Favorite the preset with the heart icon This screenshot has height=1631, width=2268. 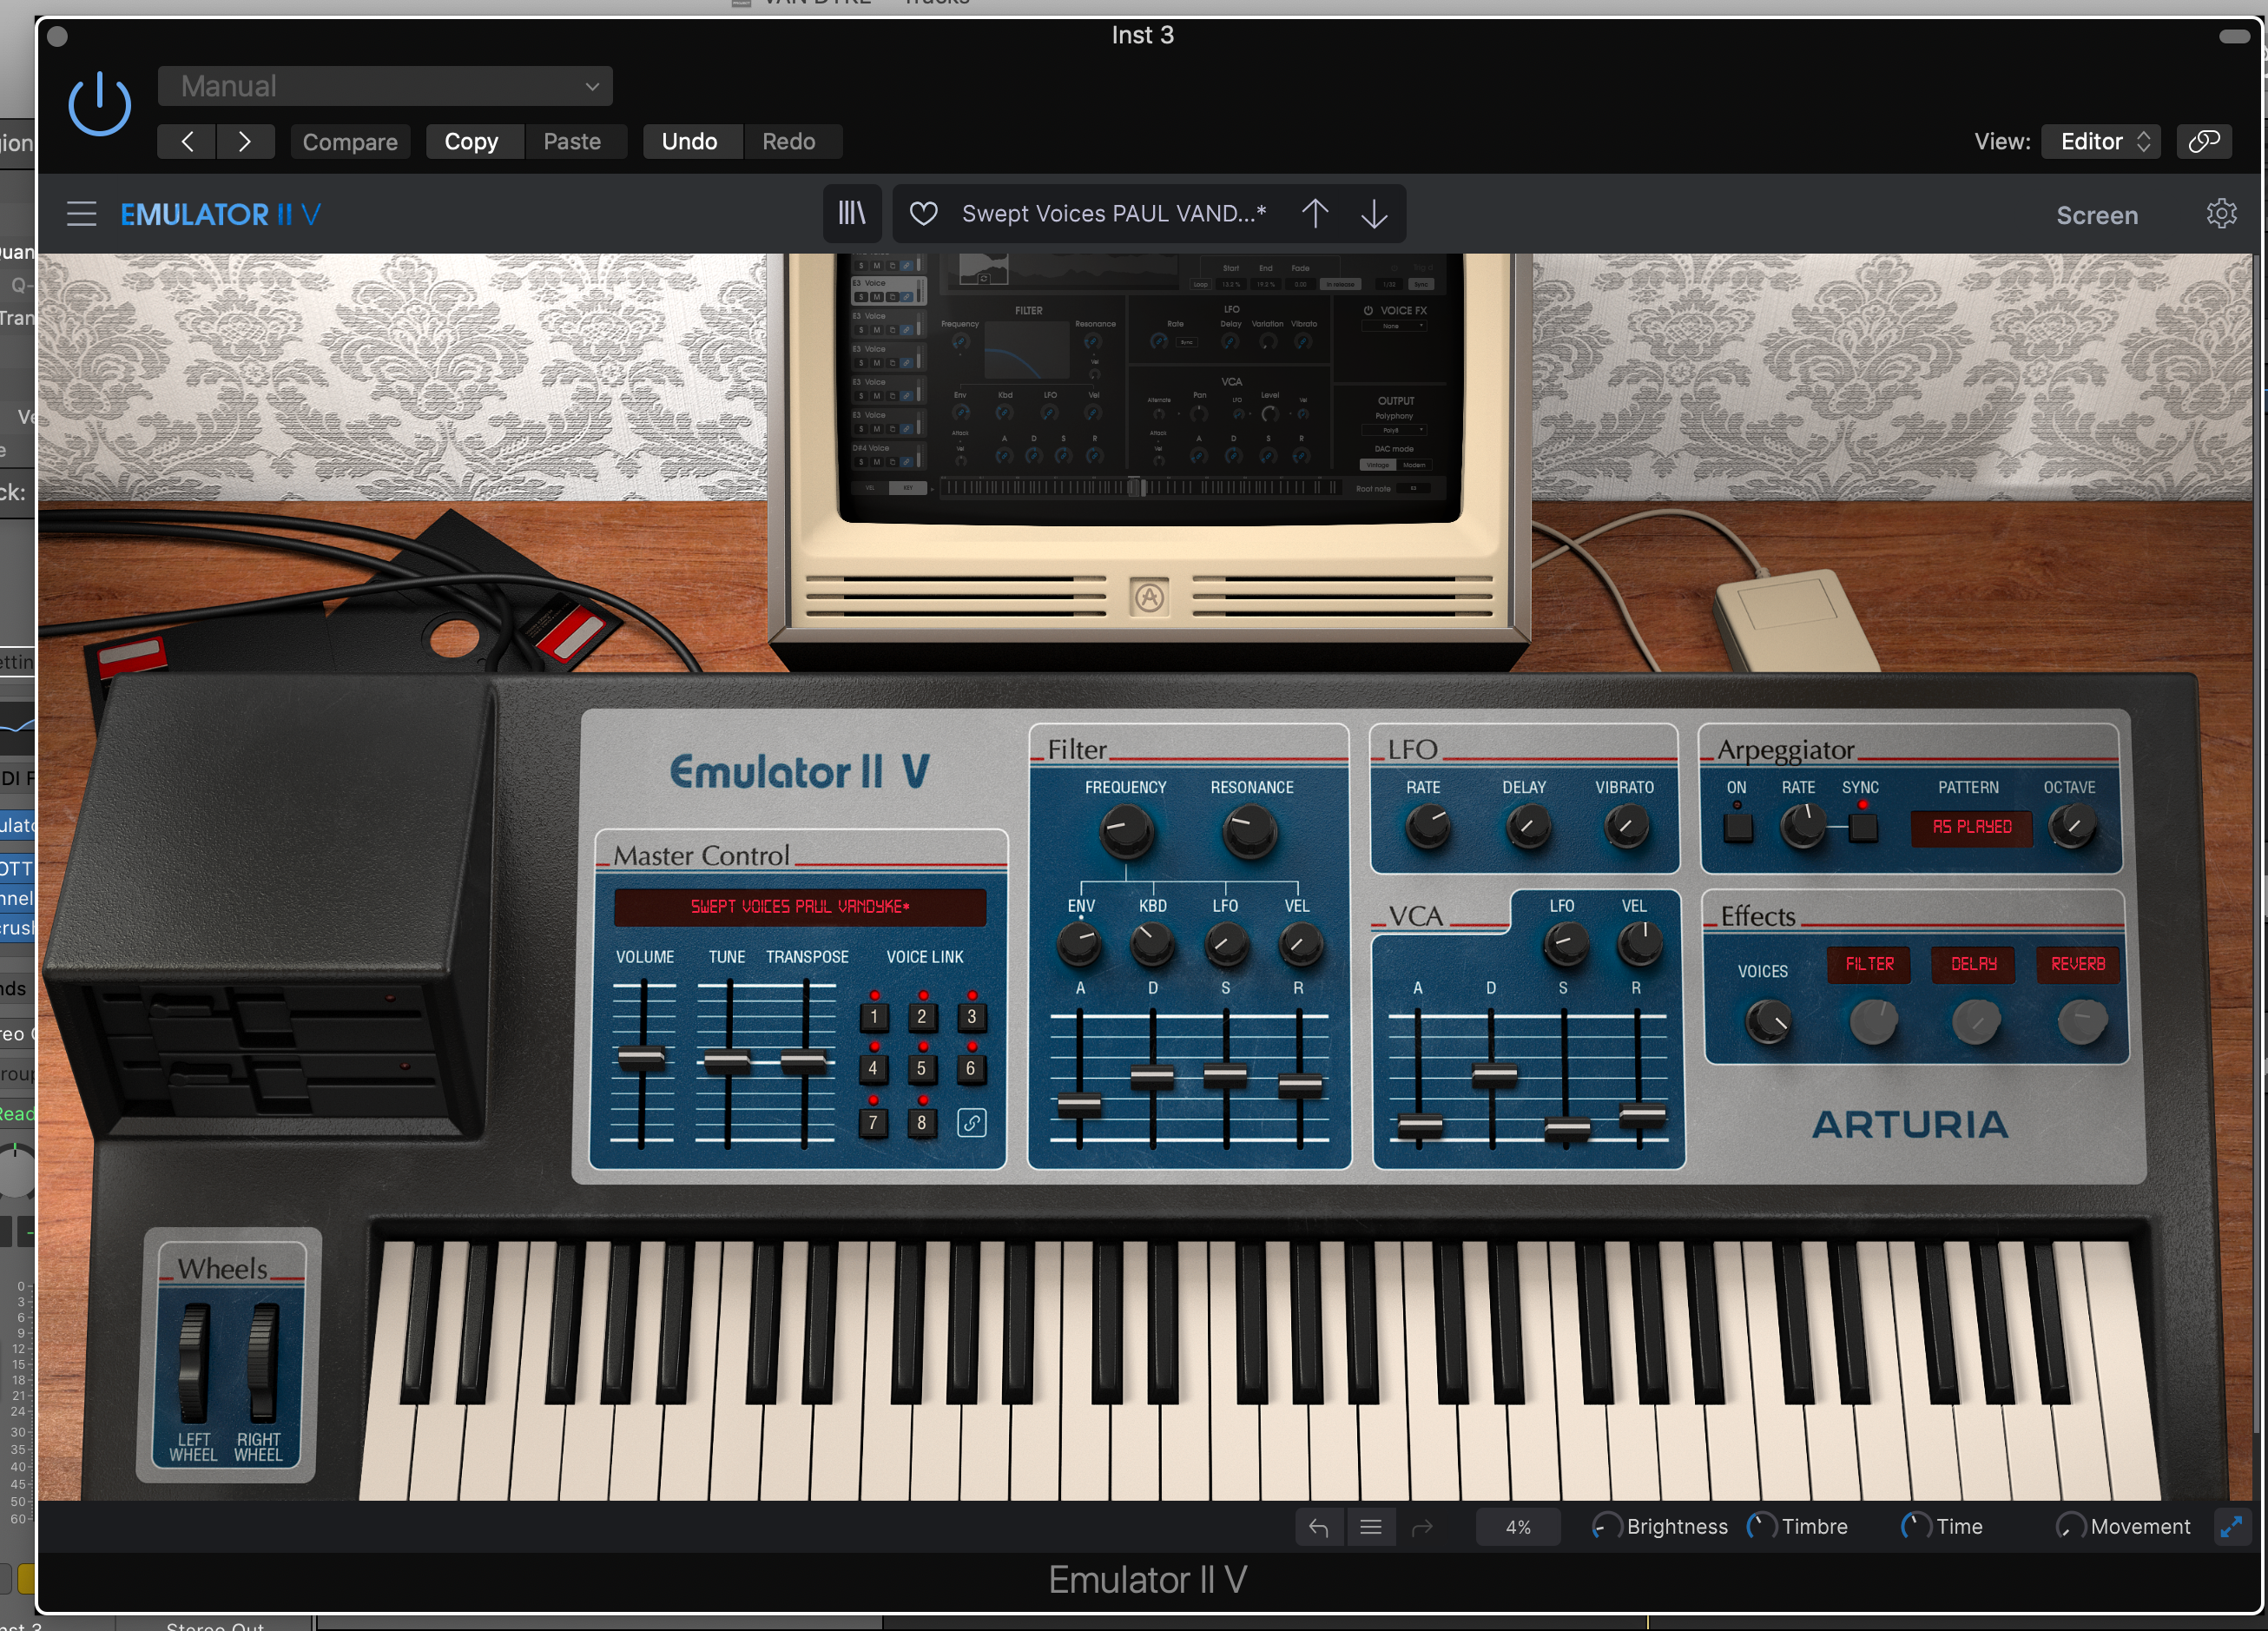923,213
